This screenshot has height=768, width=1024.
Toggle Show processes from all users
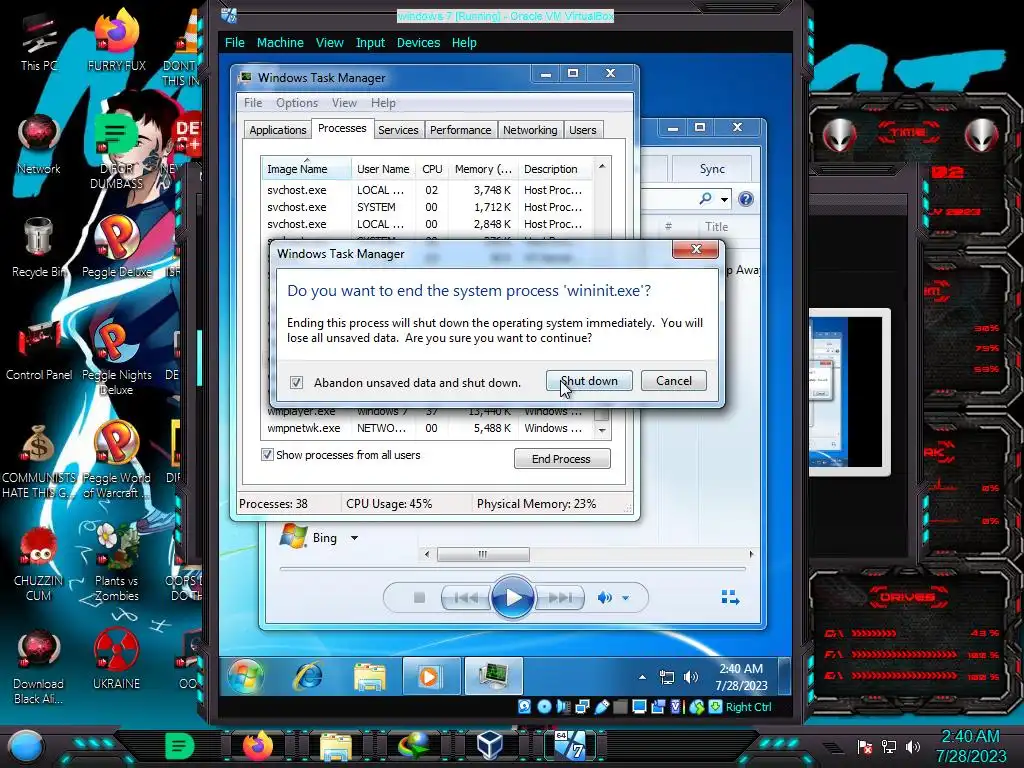[x=267, y=455]
